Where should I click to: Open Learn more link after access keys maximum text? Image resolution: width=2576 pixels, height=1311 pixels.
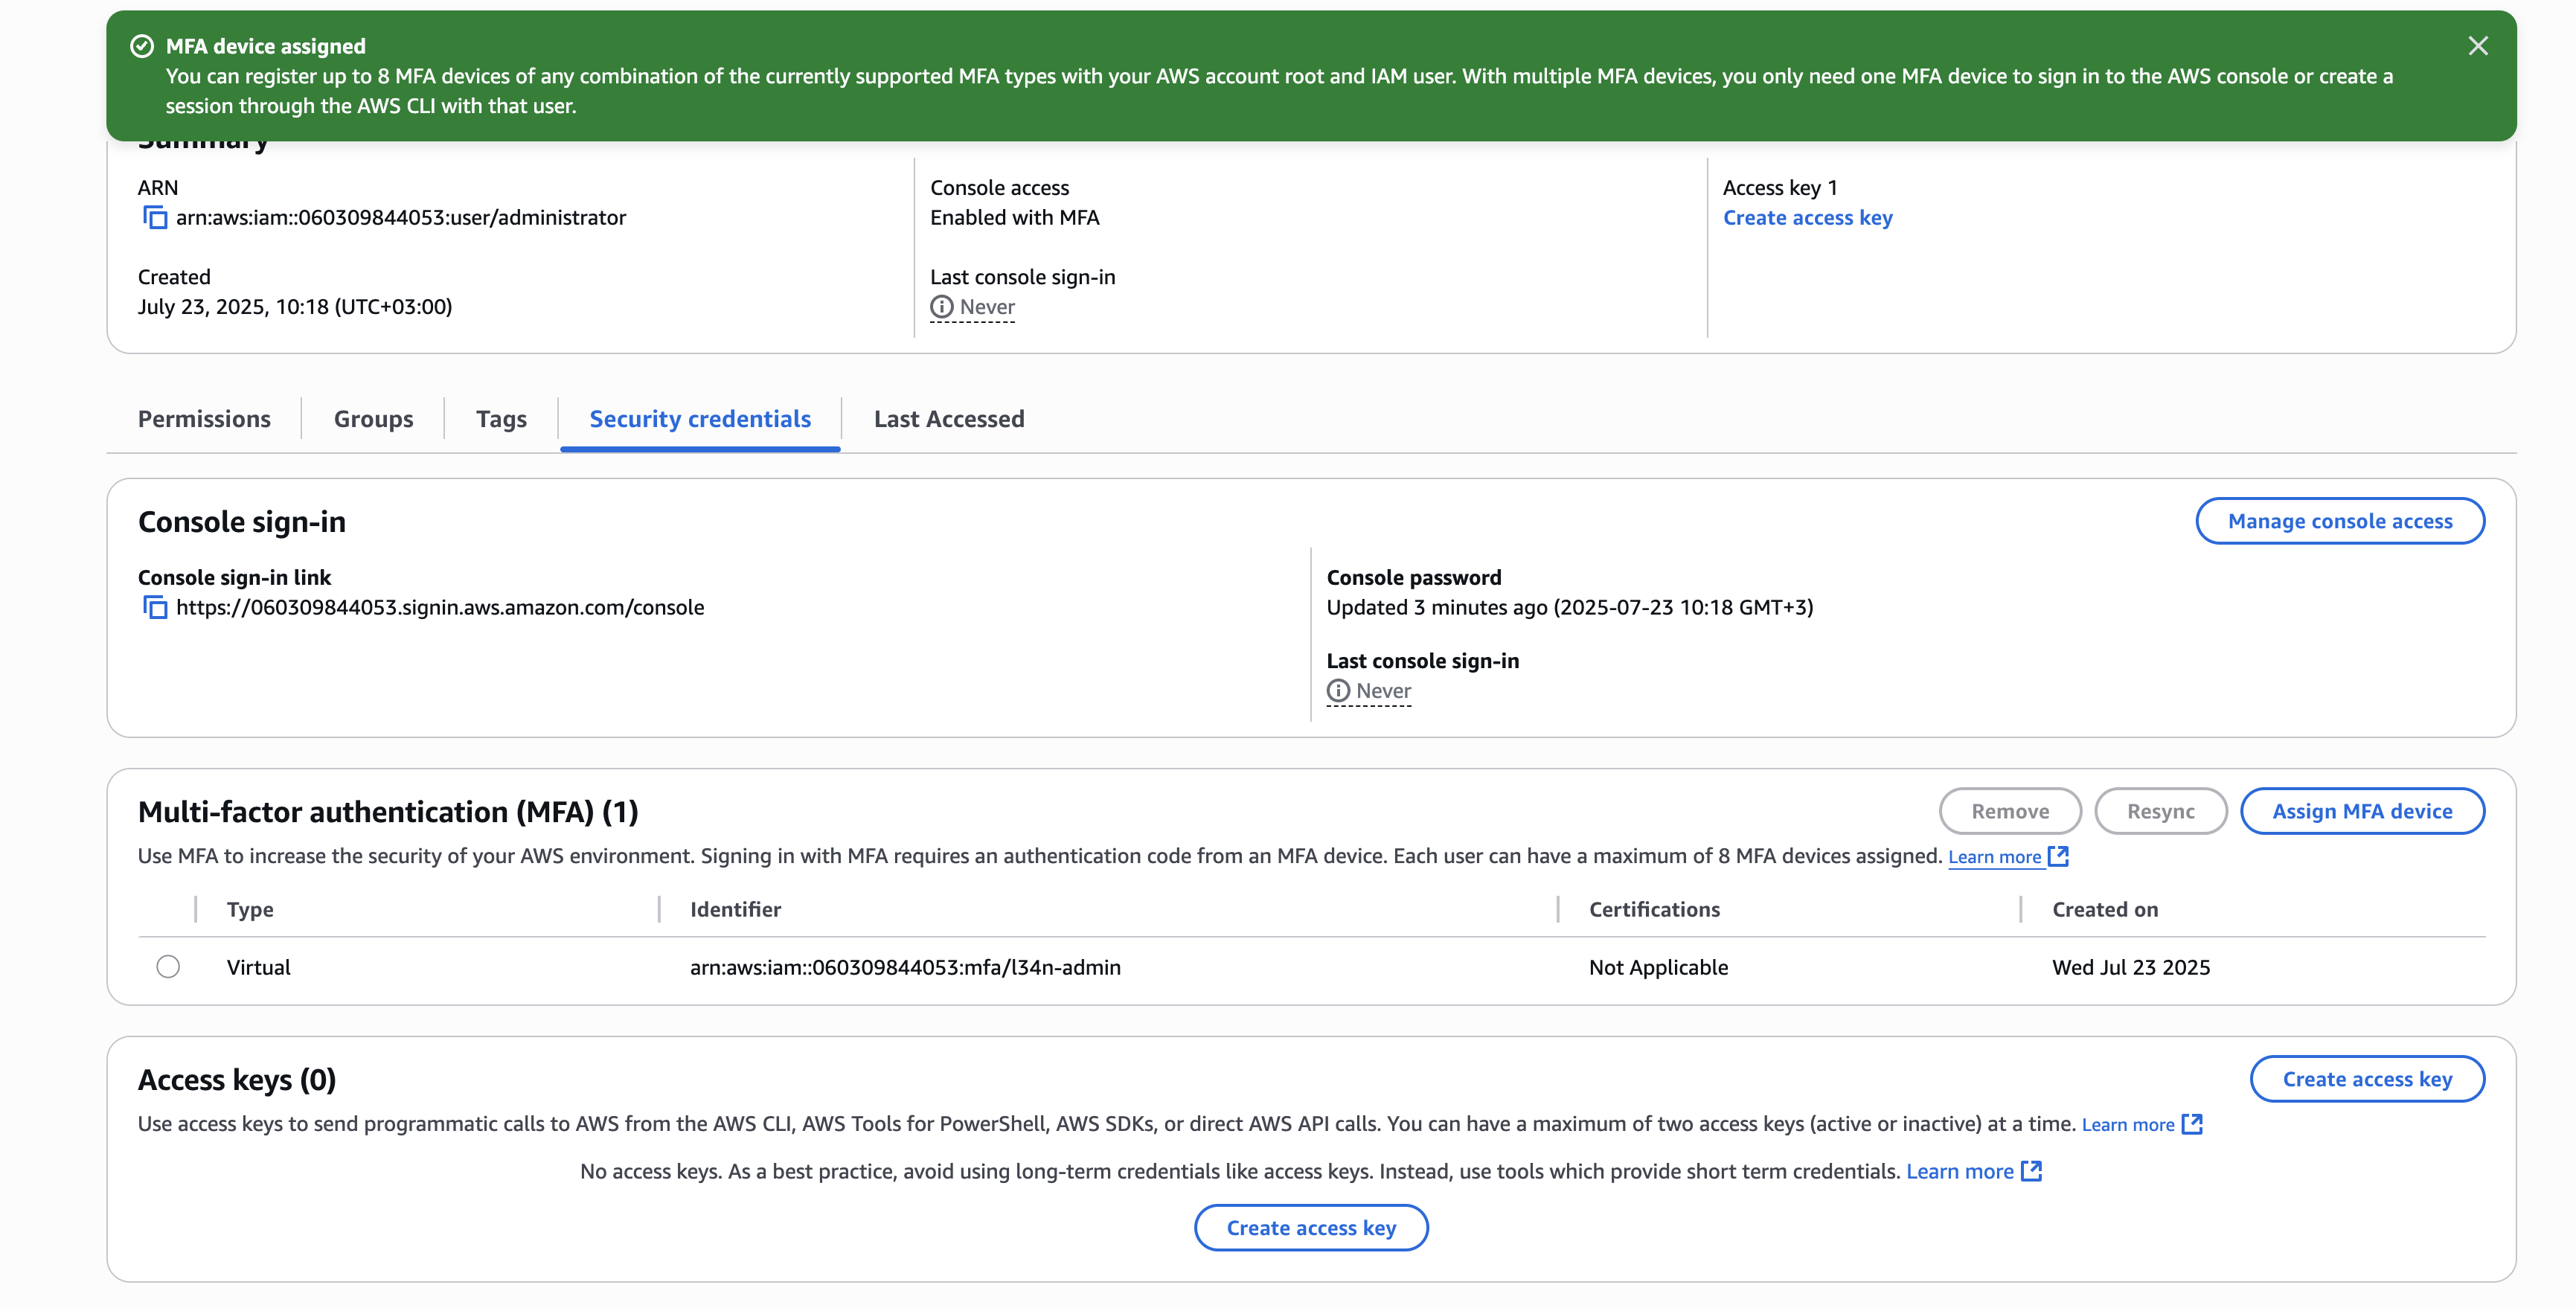point(2128,1125)
